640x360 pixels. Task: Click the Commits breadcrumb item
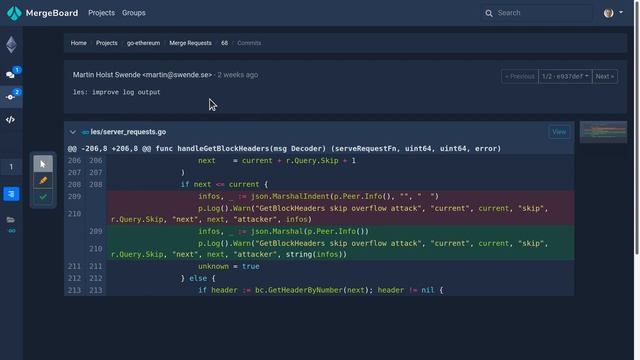coord(249,43)
